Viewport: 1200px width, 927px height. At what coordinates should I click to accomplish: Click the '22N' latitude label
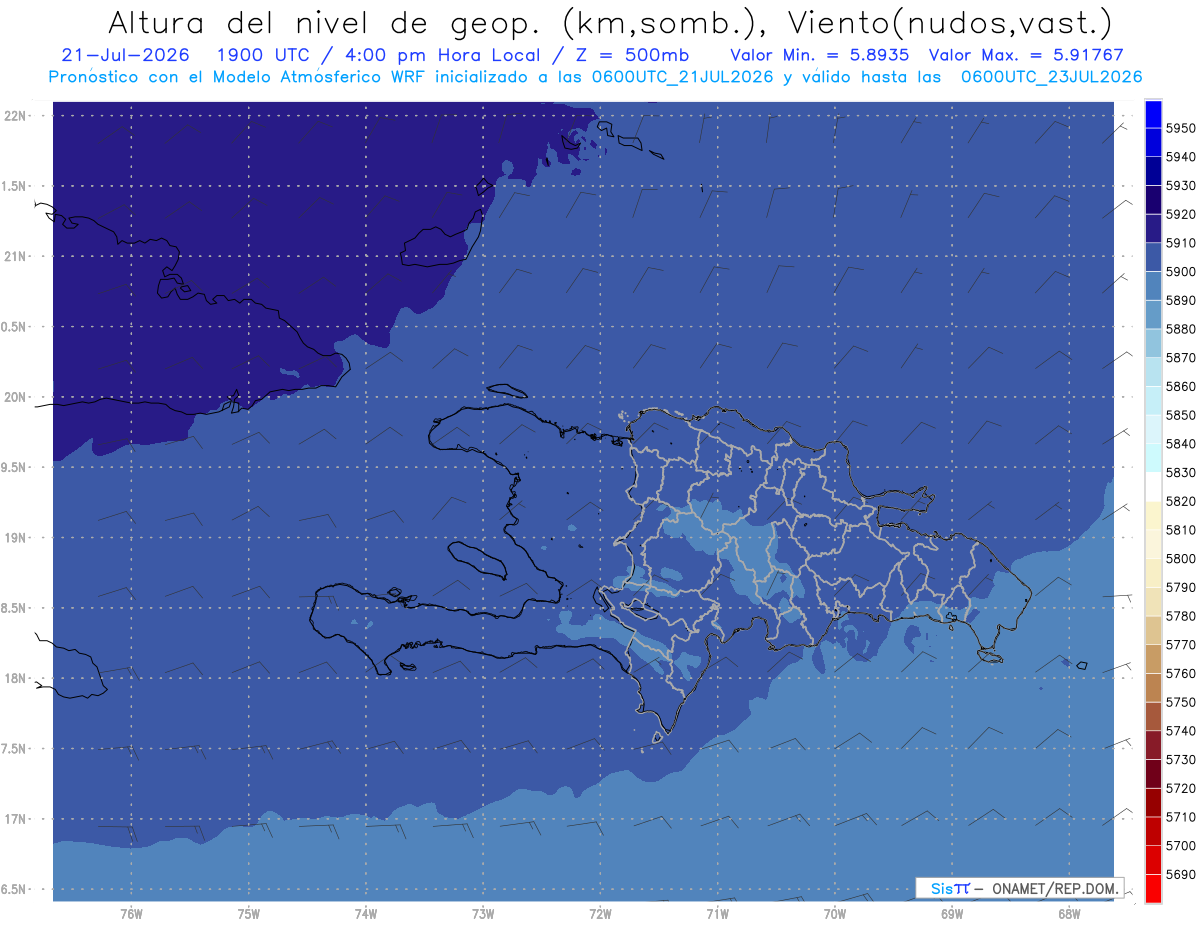15,116
